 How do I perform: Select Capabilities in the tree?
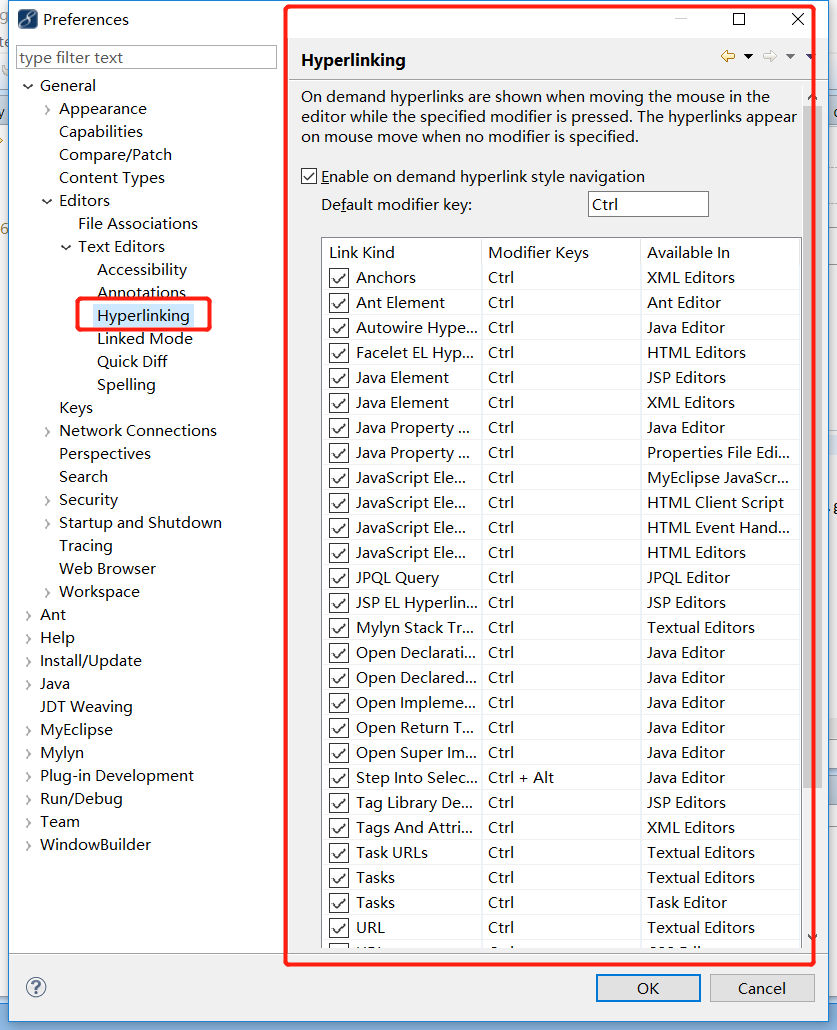click(101, 131)
